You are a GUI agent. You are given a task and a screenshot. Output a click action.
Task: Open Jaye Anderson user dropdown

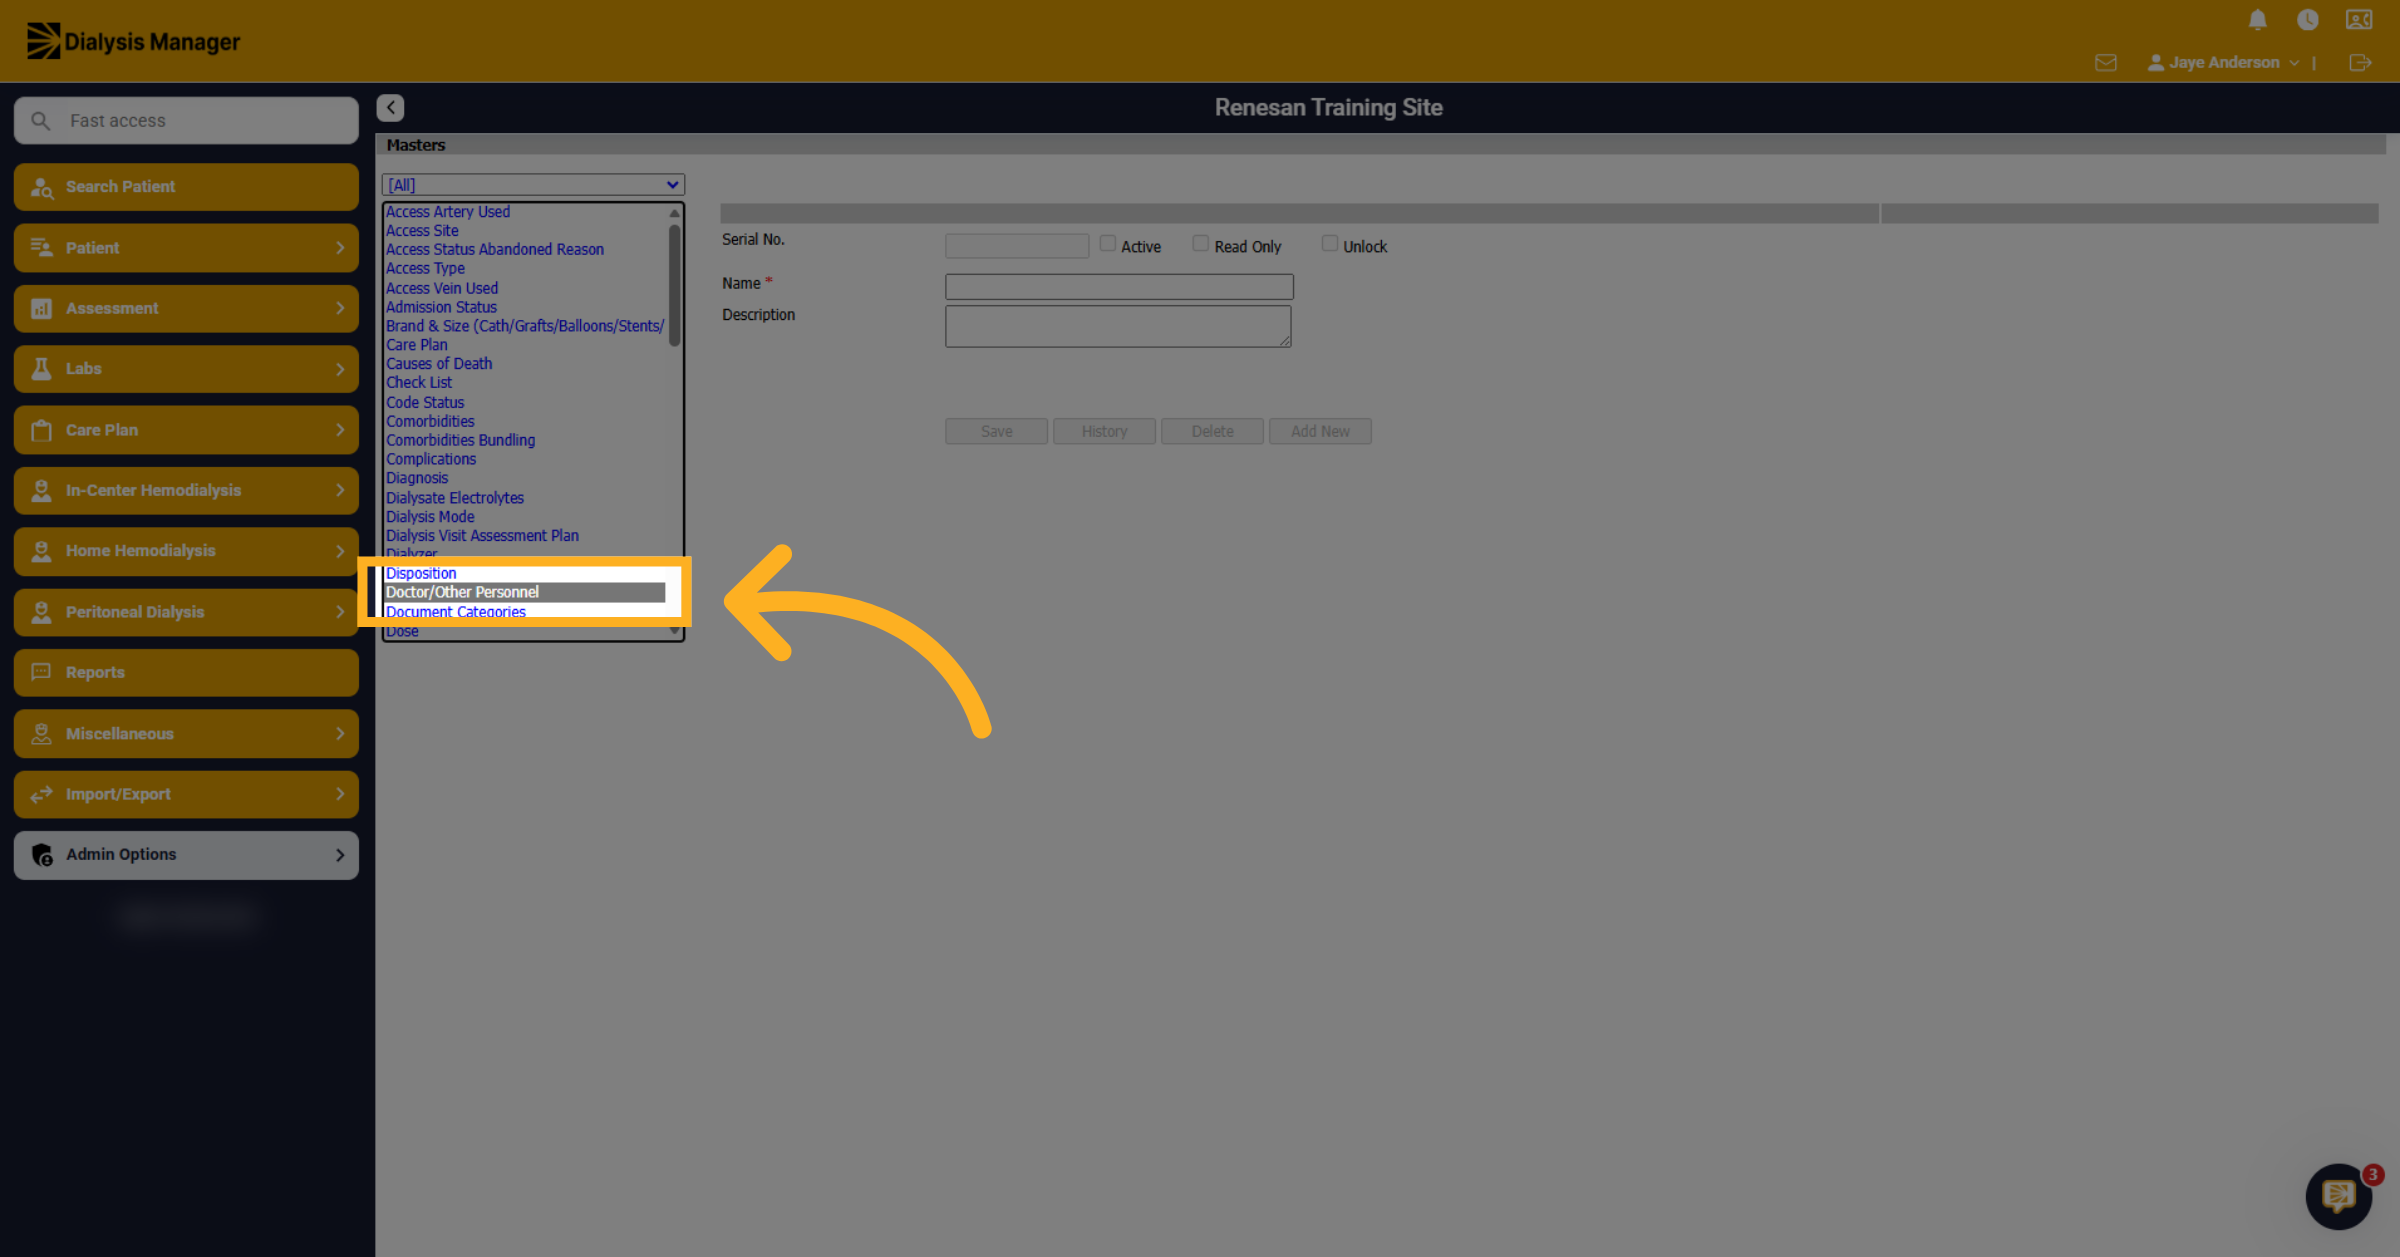2223,63
